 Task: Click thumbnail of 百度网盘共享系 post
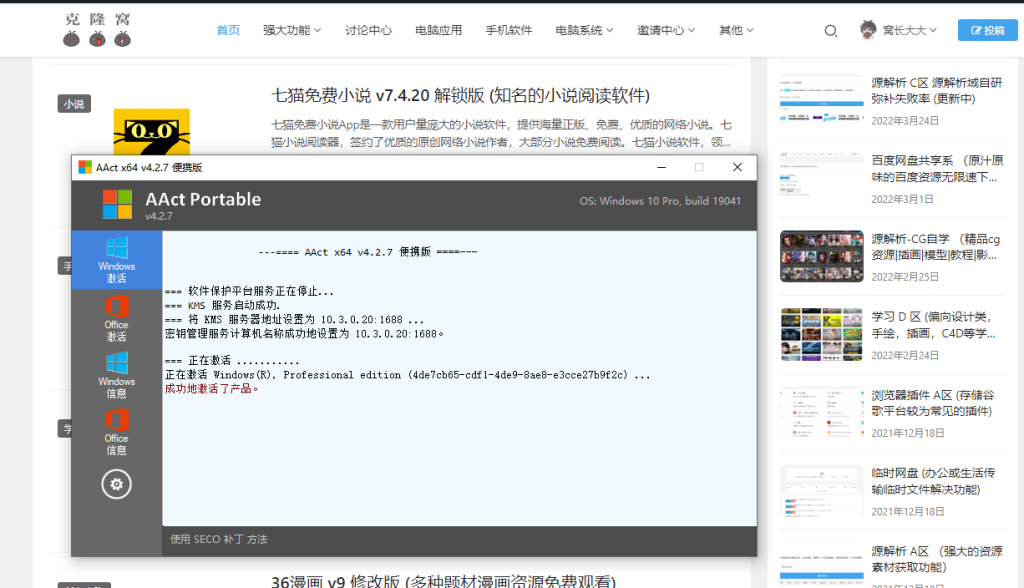tap(822, 178)
